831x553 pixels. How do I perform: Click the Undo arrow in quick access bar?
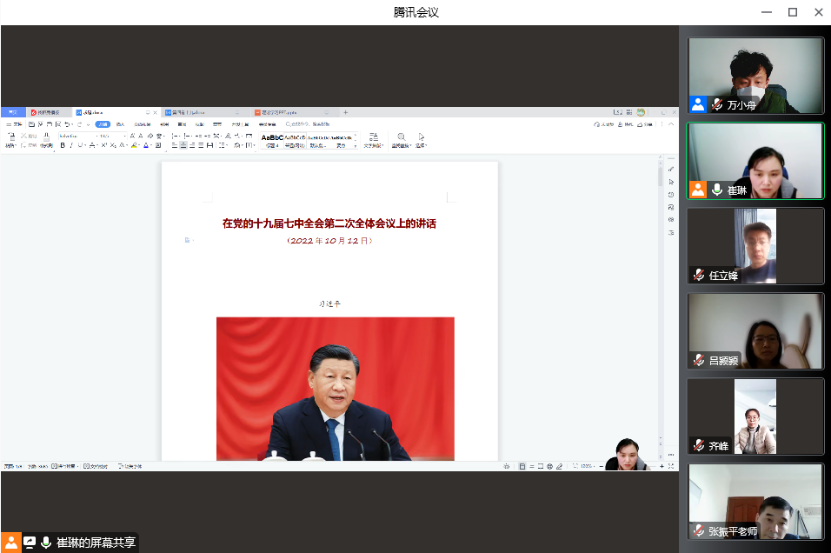click(x=66, y=125)
